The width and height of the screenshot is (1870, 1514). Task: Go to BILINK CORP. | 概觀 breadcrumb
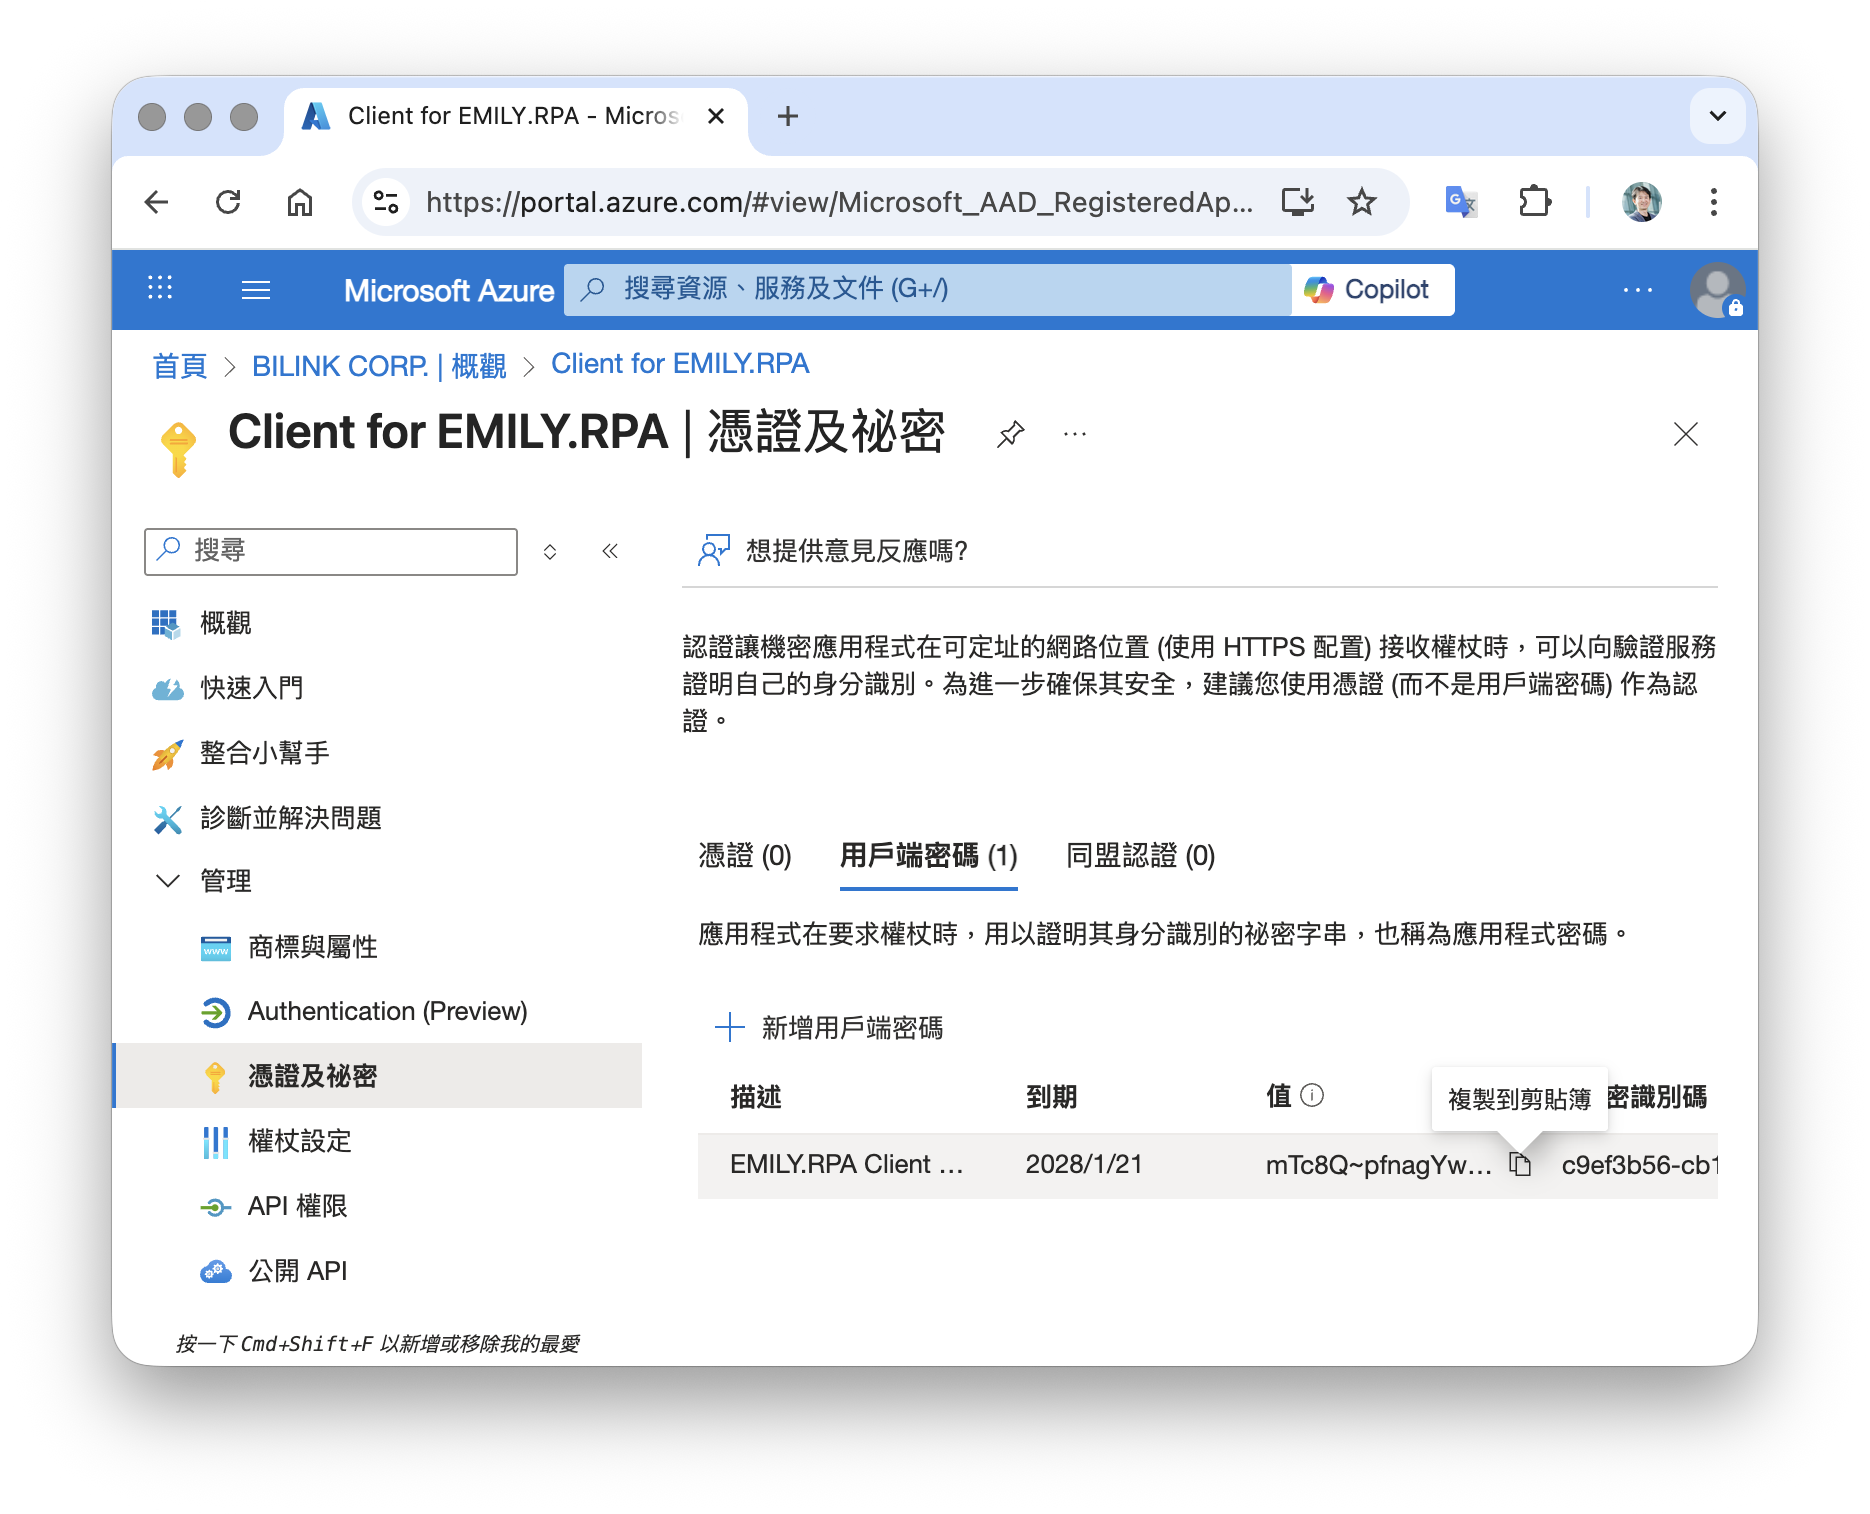pos(379,366)
